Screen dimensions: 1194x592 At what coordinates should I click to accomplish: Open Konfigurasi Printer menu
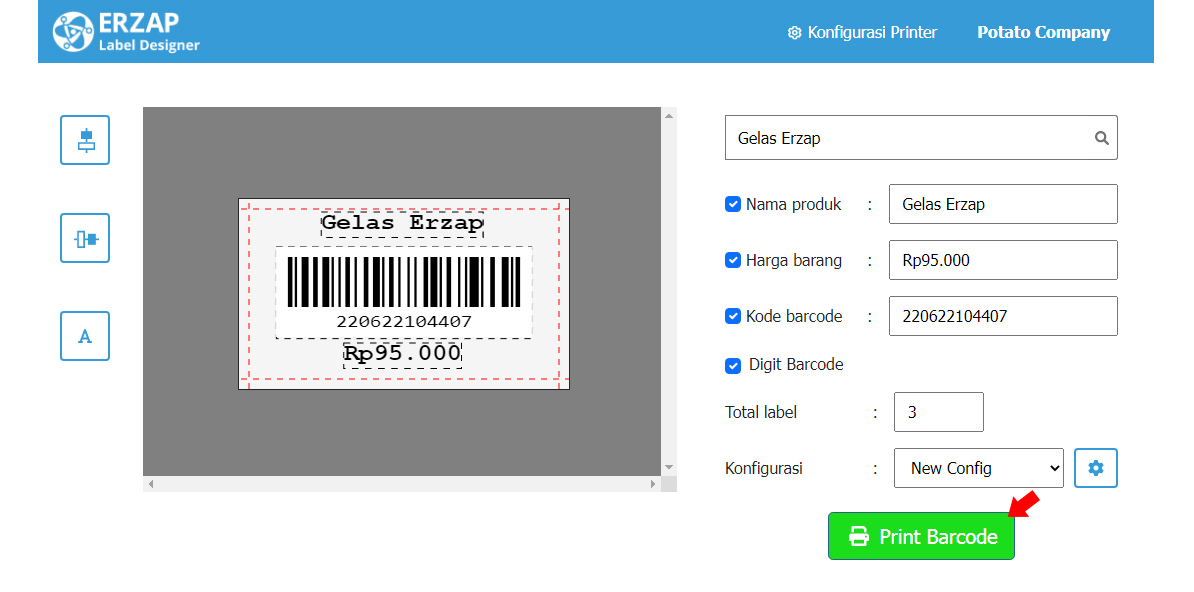tap(862, 33)
